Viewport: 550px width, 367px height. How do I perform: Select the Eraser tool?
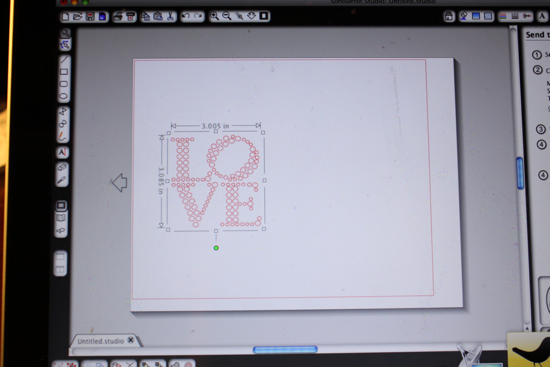62,168
